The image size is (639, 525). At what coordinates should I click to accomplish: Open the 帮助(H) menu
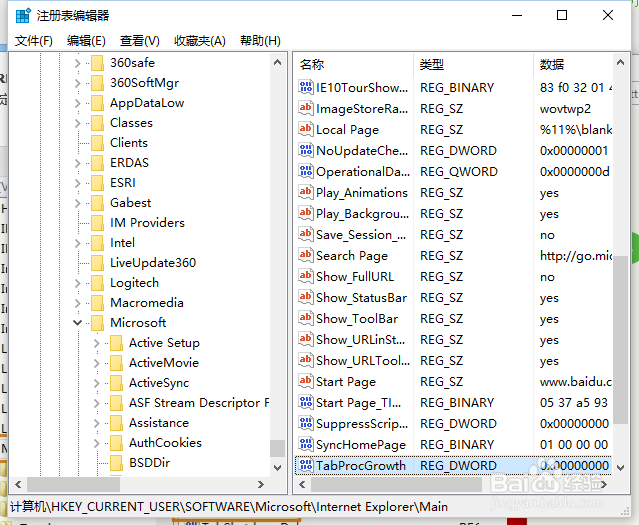(260, 41)
